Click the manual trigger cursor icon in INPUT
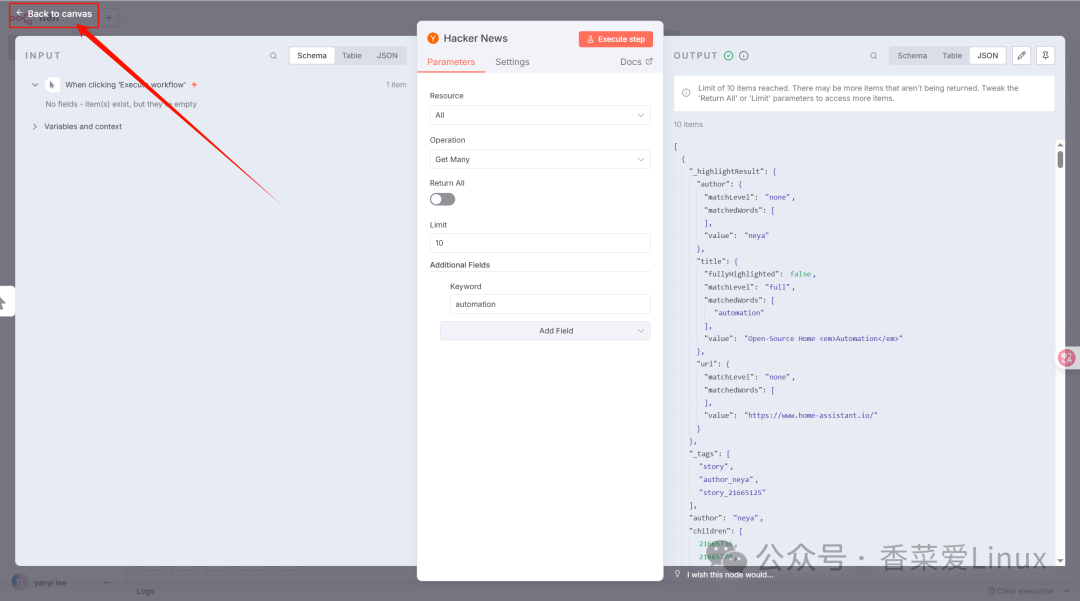The width and height of the screenshot is (1080, 601). click(52, 85)
